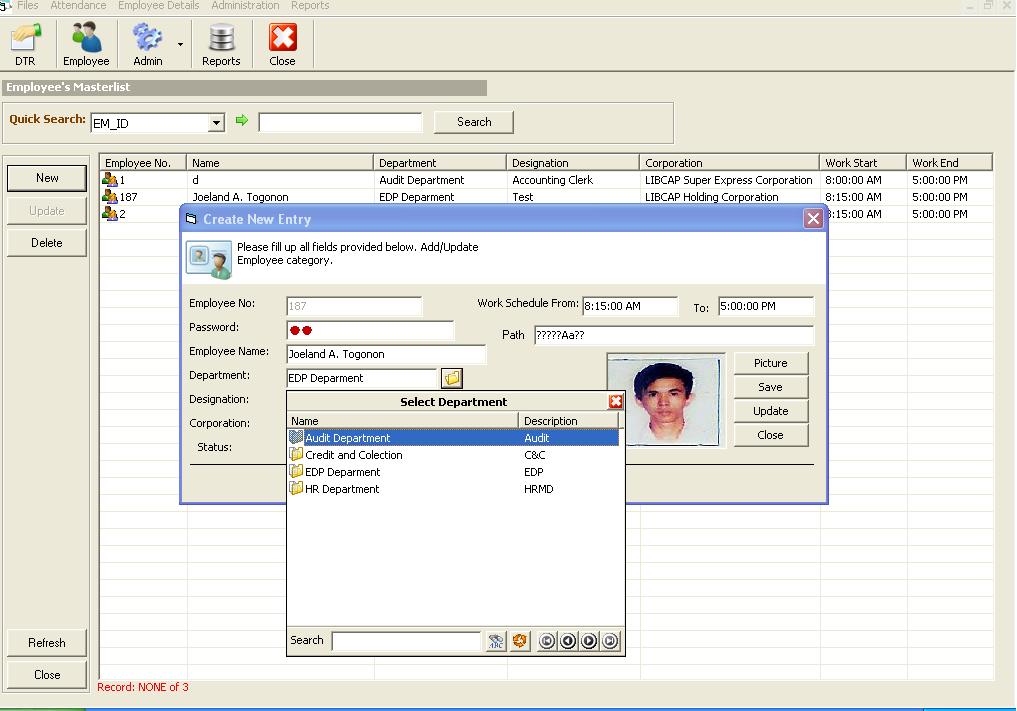Go to the last record navigation button

pos(610,641)
